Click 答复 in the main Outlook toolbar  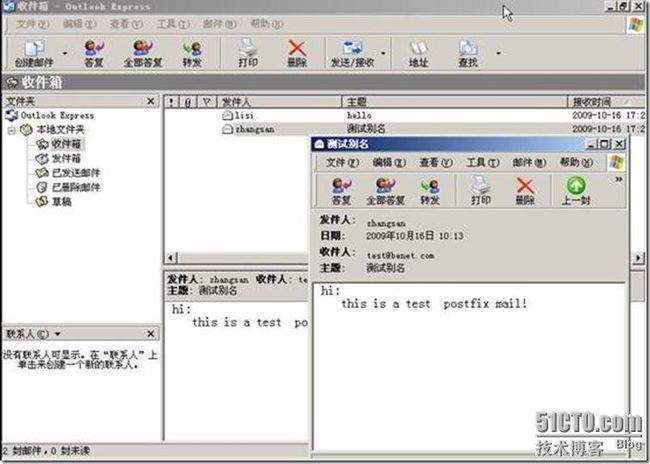[94, 53]
